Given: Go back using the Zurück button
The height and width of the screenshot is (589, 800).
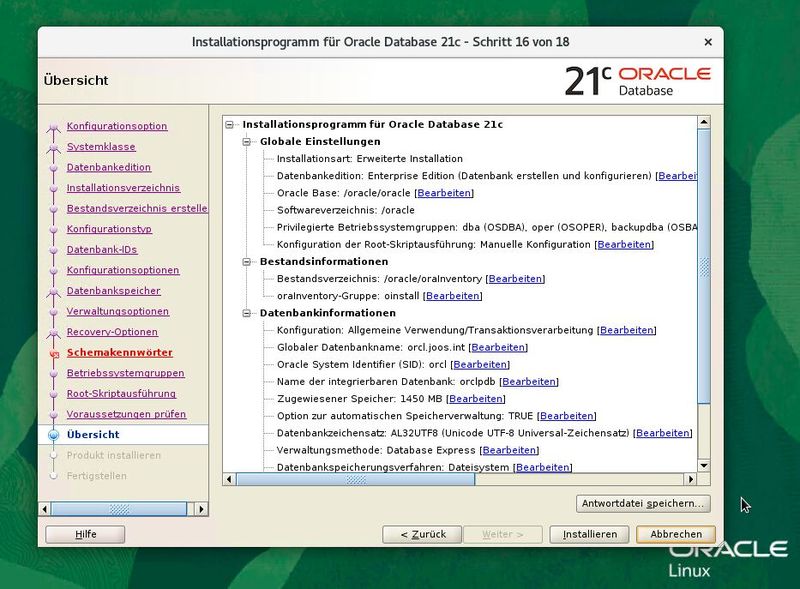Looking at the screenshot, I should point(419,534).
